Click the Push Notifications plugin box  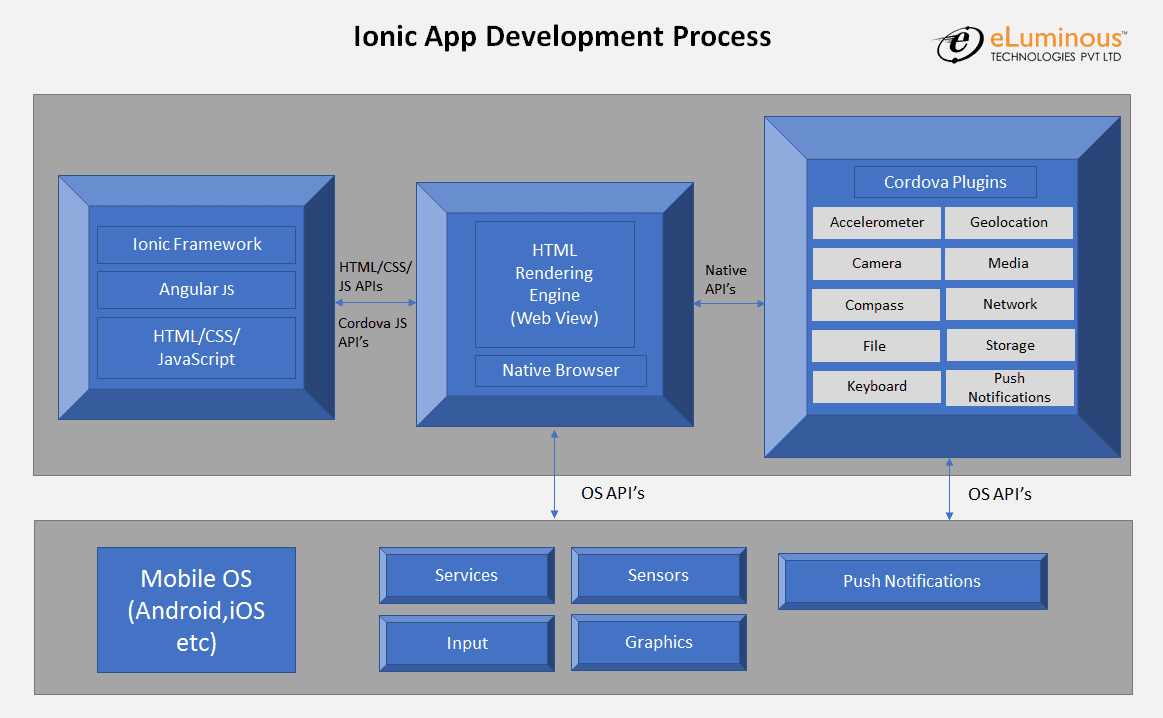[x=1009, y=387]
